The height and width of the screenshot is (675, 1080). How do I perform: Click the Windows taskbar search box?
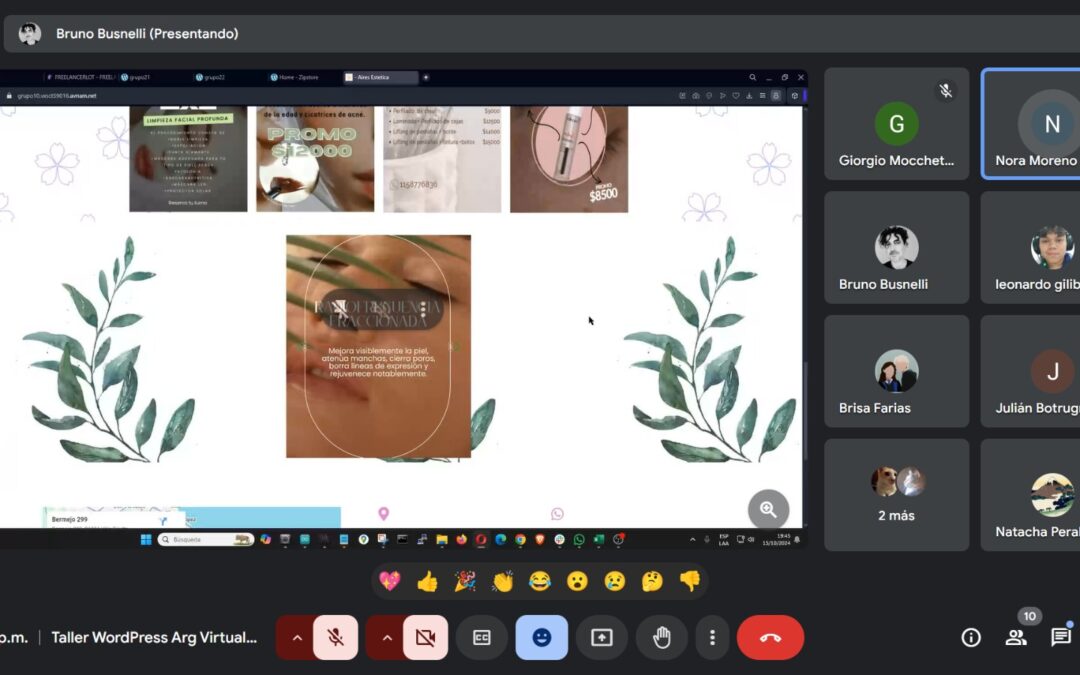click(206, 539)
